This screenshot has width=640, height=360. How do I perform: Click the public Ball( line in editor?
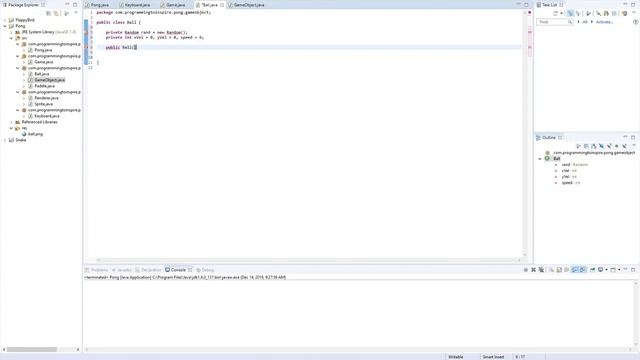tap(121, 47)
